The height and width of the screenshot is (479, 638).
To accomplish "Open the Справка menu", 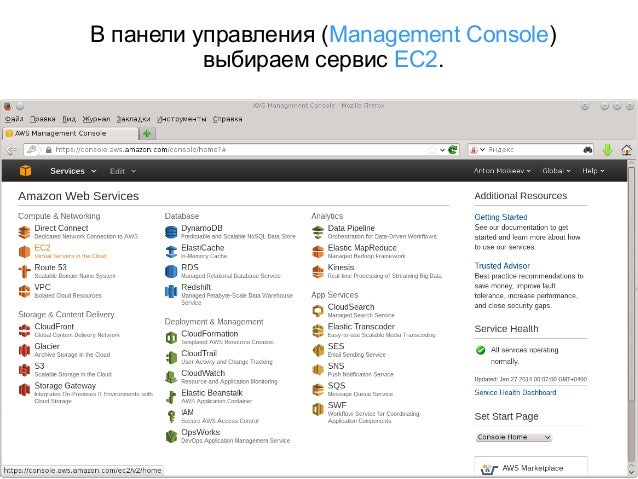I will (x=227, y=119).
